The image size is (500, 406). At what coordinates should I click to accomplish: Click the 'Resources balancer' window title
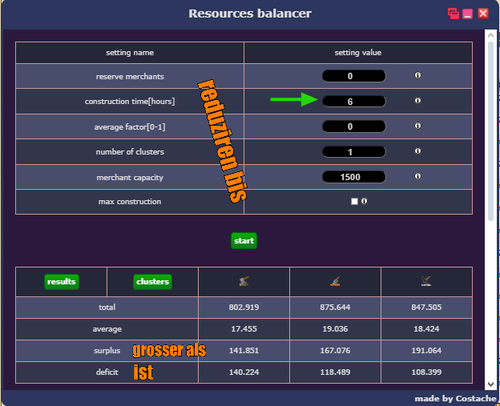point(250,14)
